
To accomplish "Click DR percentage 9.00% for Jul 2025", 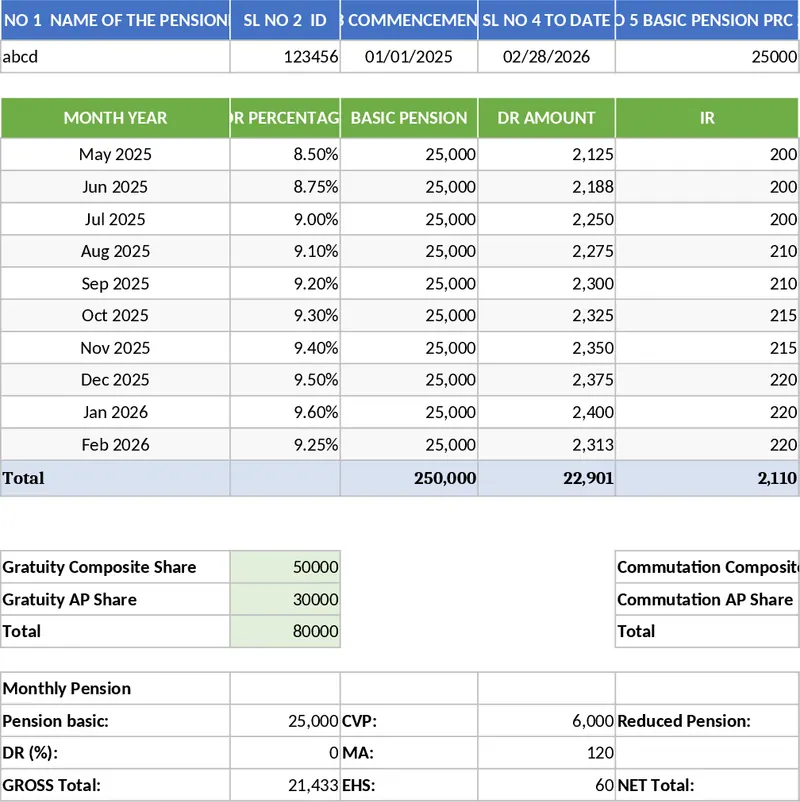I will [285, 220].
